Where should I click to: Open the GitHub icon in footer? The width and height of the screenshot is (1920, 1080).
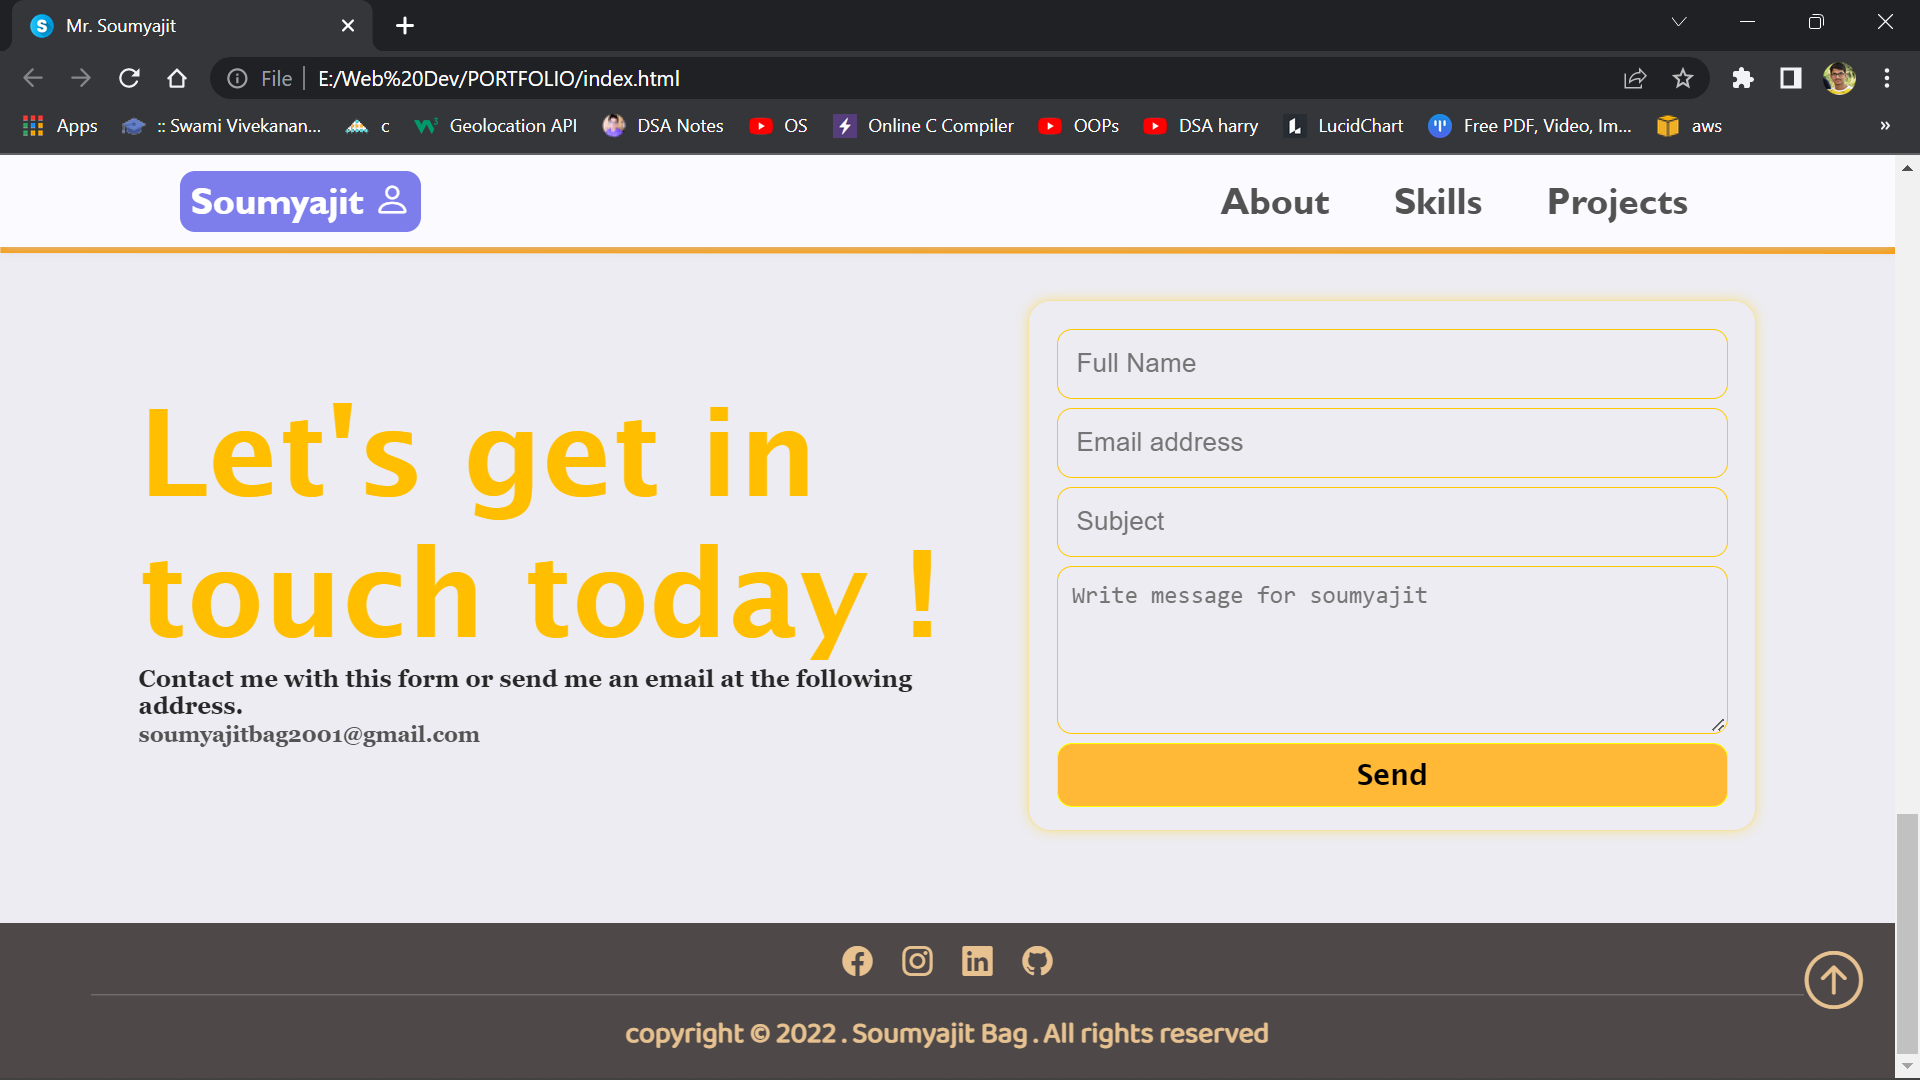pos(1037,961)
